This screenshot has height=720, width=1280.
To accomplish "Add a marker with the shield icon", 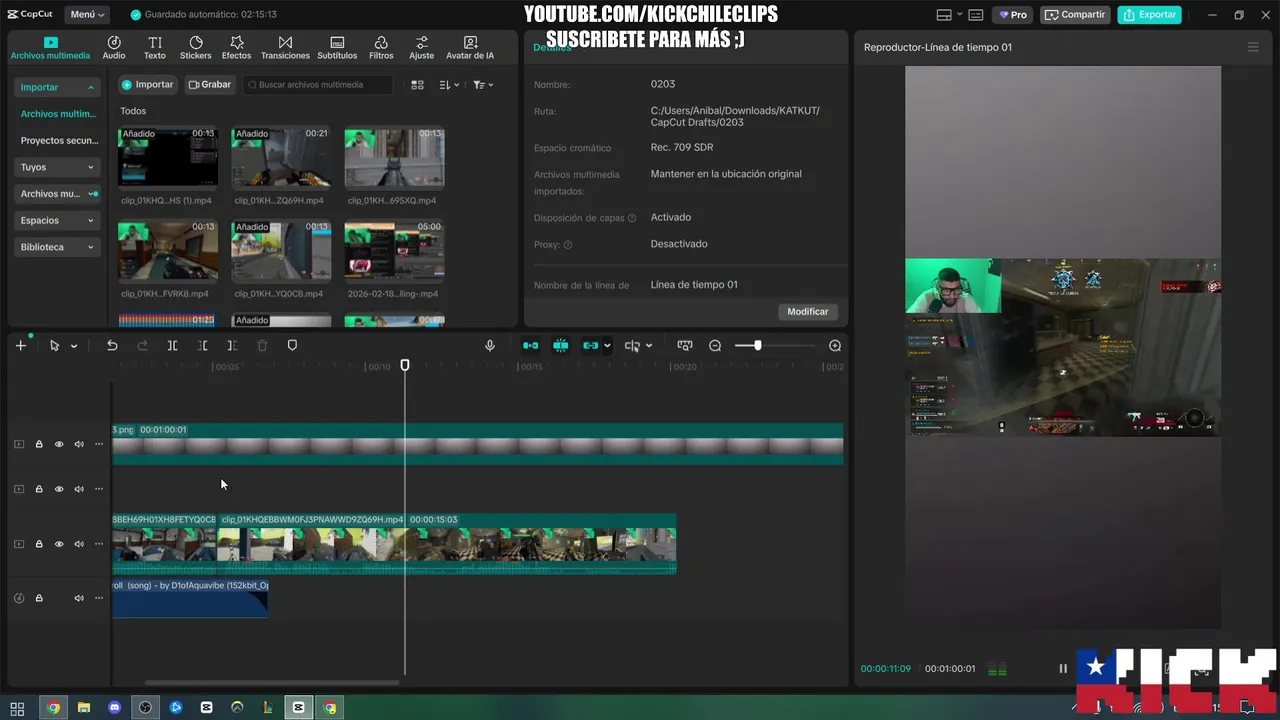I will point(292,346).
